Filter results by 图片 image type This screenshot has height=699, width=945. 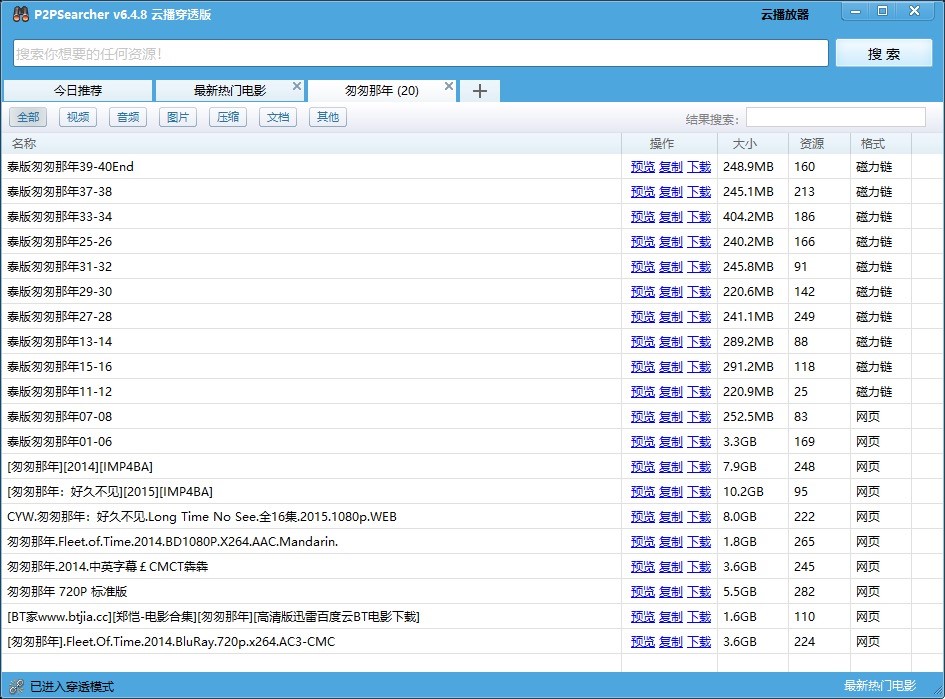(177, 117)
